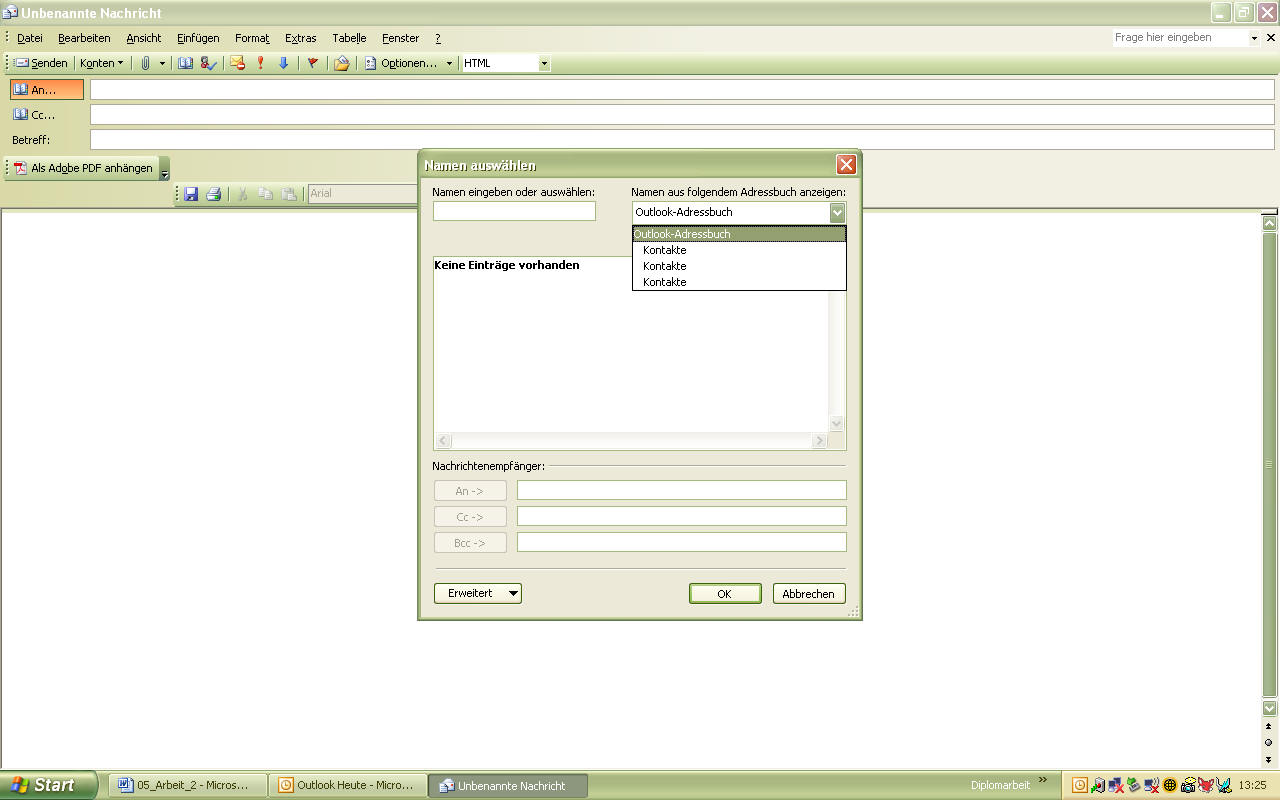Open the ? help menu
The width and height of the screenshot is (1280, 800).
click(x=437, y=38)
